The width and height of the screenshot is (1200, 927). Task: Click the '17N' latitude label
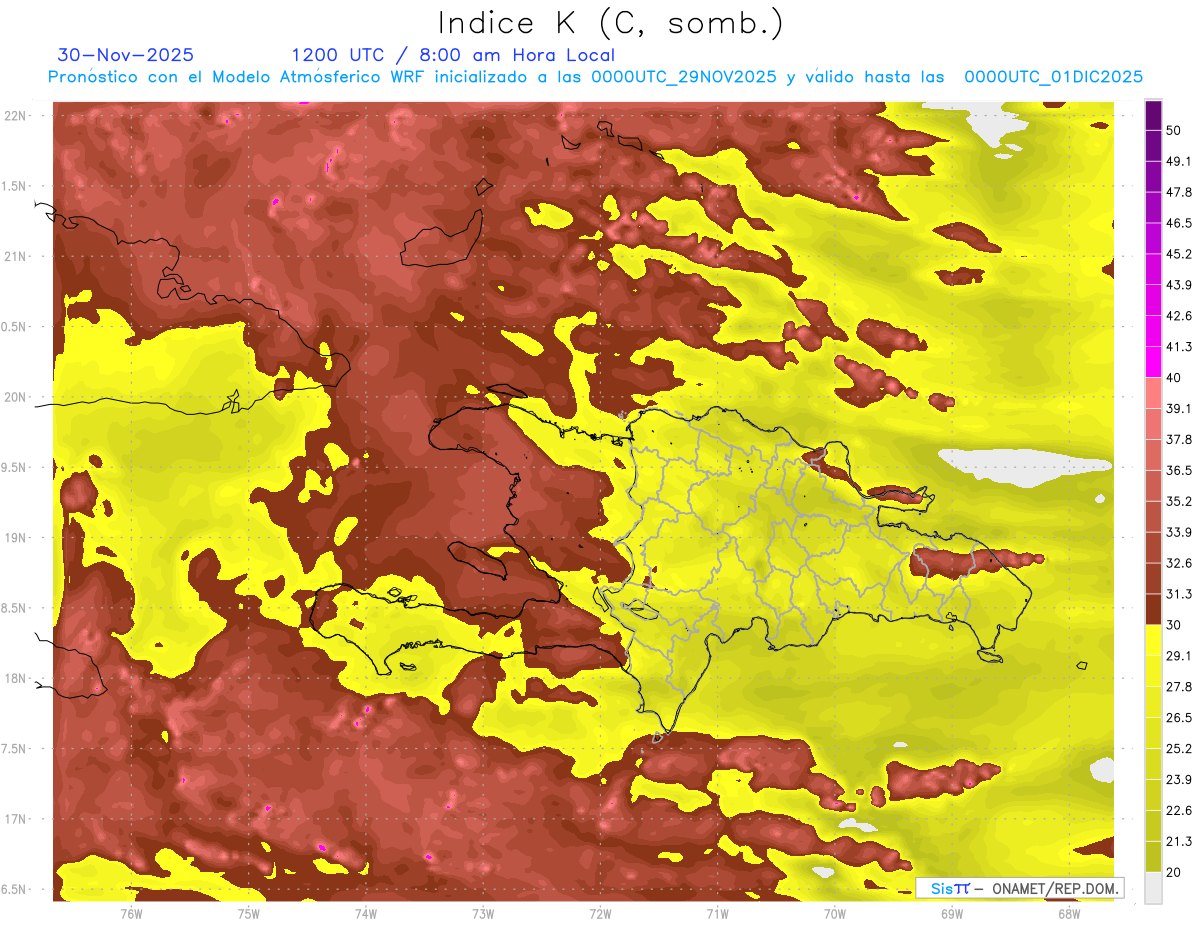click(15, 820)
